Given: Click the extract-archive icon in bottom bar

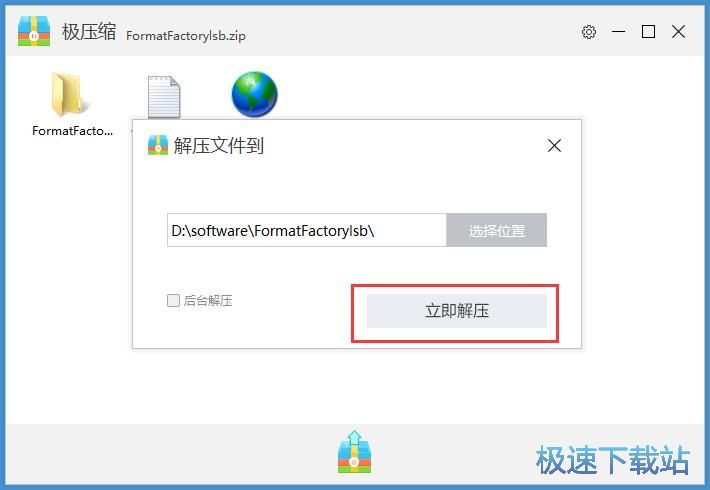Looking at the screenshot, I should [x=355, y=452].
